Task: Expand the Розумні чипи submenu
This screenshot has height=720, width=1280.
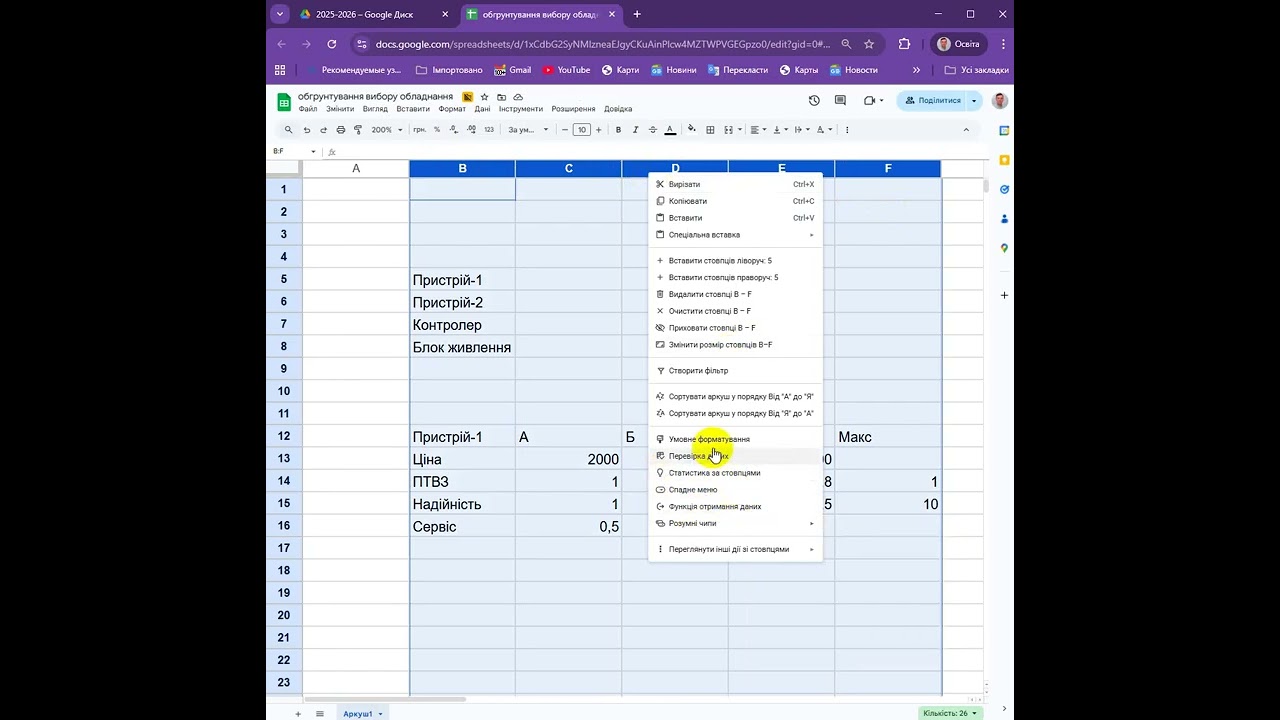Action: pos(735,523)
